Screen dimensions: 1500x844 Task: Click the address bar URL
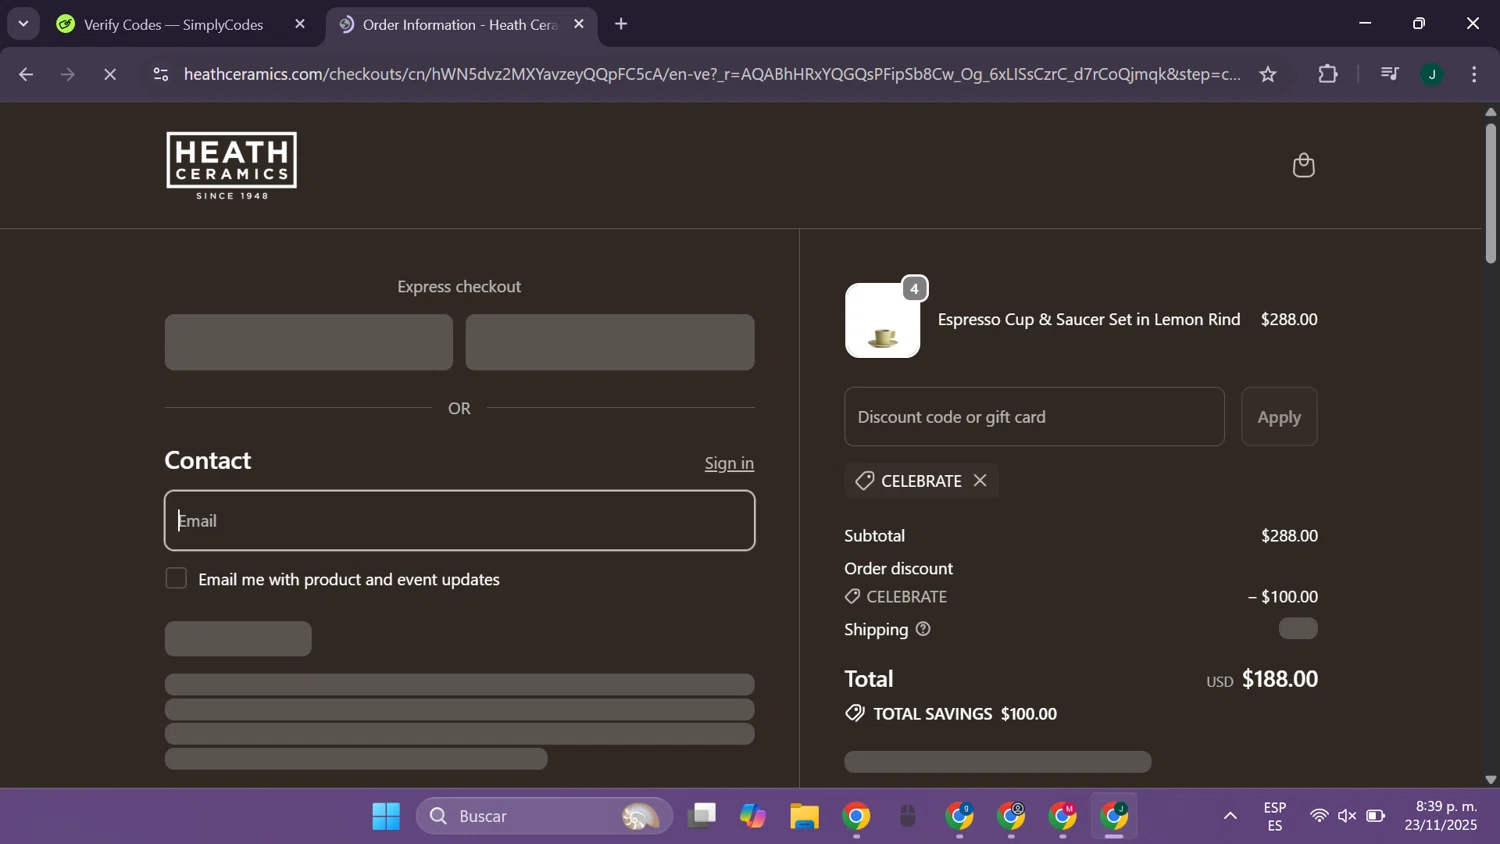point(712,74)
